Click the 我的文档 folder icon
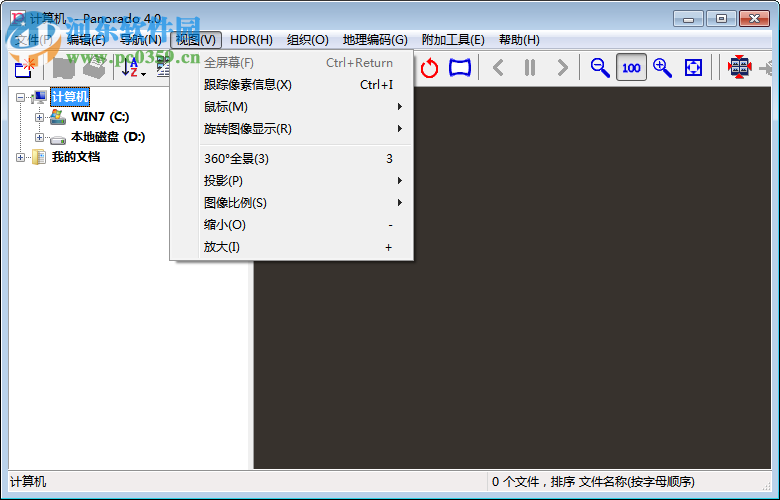The width and height of the screenshot is (780, 500). pyautogui.click(x=39, y=157)
